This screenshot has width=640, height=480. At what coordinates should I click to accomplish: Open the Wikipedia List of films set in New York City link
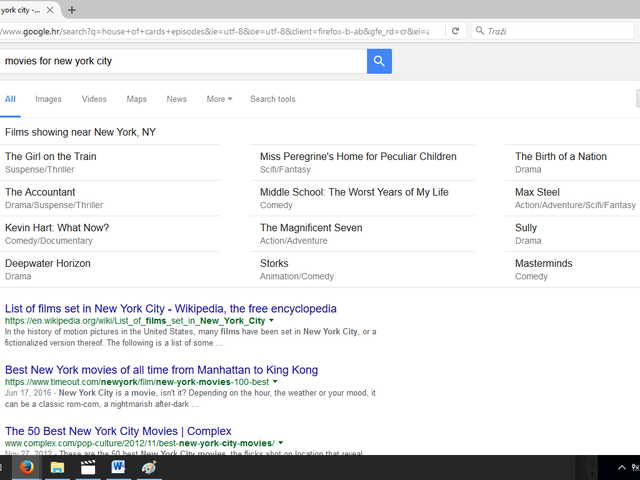point(171,309)
